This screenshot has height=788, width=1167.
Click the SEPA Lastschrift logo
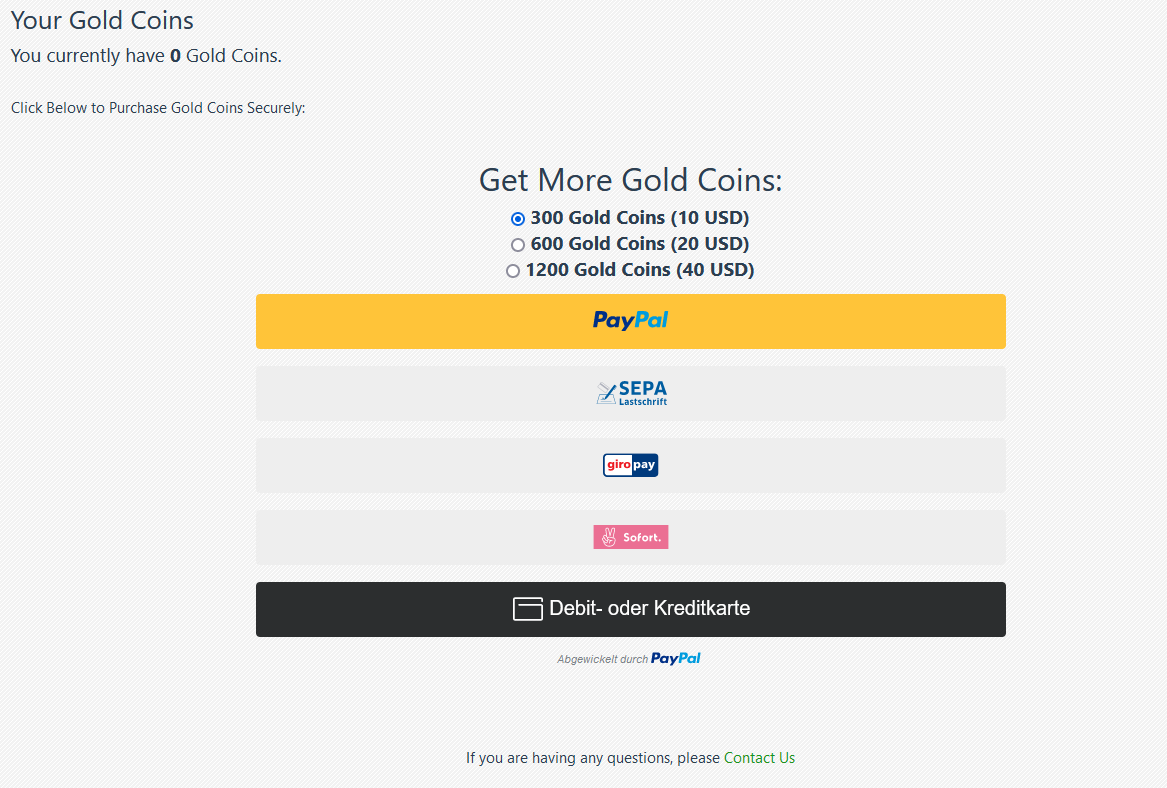[631, 393]
